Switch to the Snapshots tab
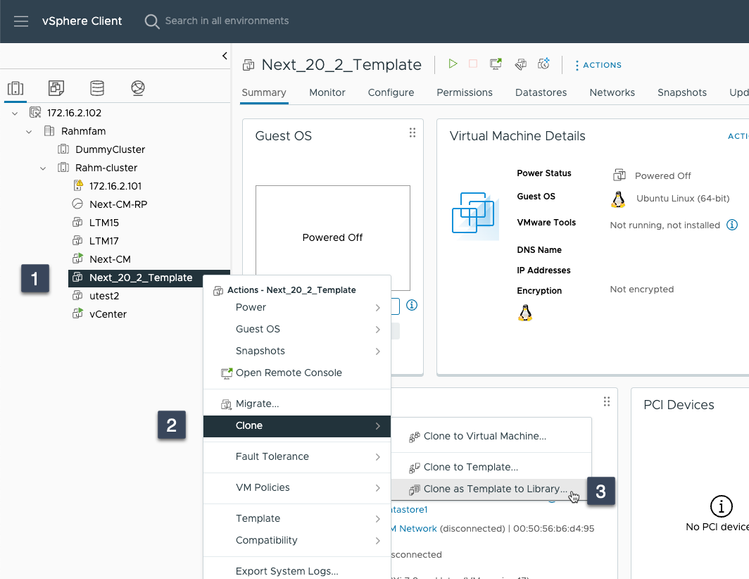749x579 pixels. pos(682,92)
